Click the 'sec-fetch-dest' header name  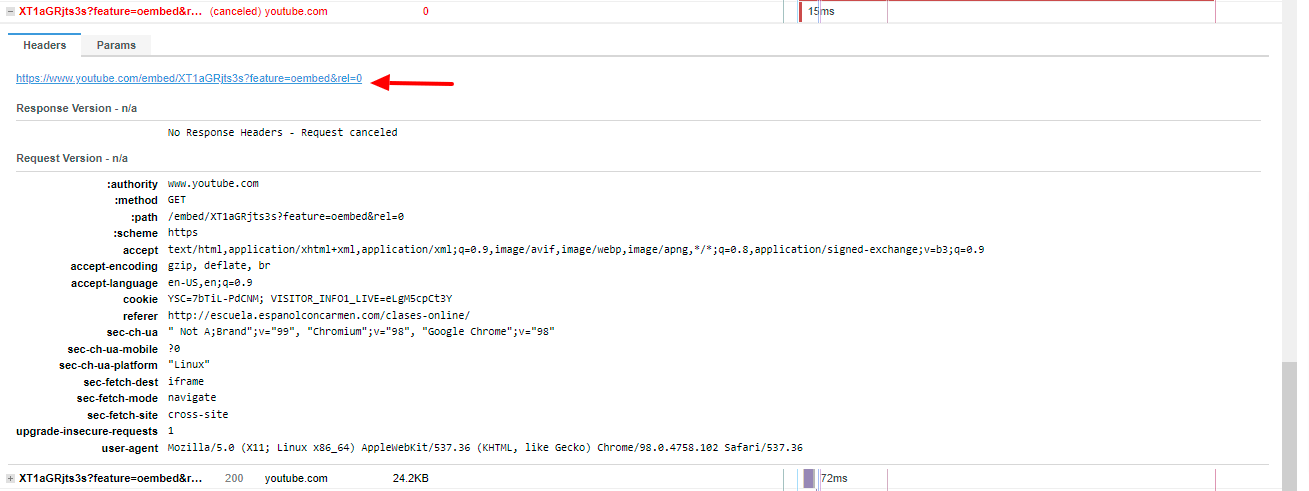(121, 381)
